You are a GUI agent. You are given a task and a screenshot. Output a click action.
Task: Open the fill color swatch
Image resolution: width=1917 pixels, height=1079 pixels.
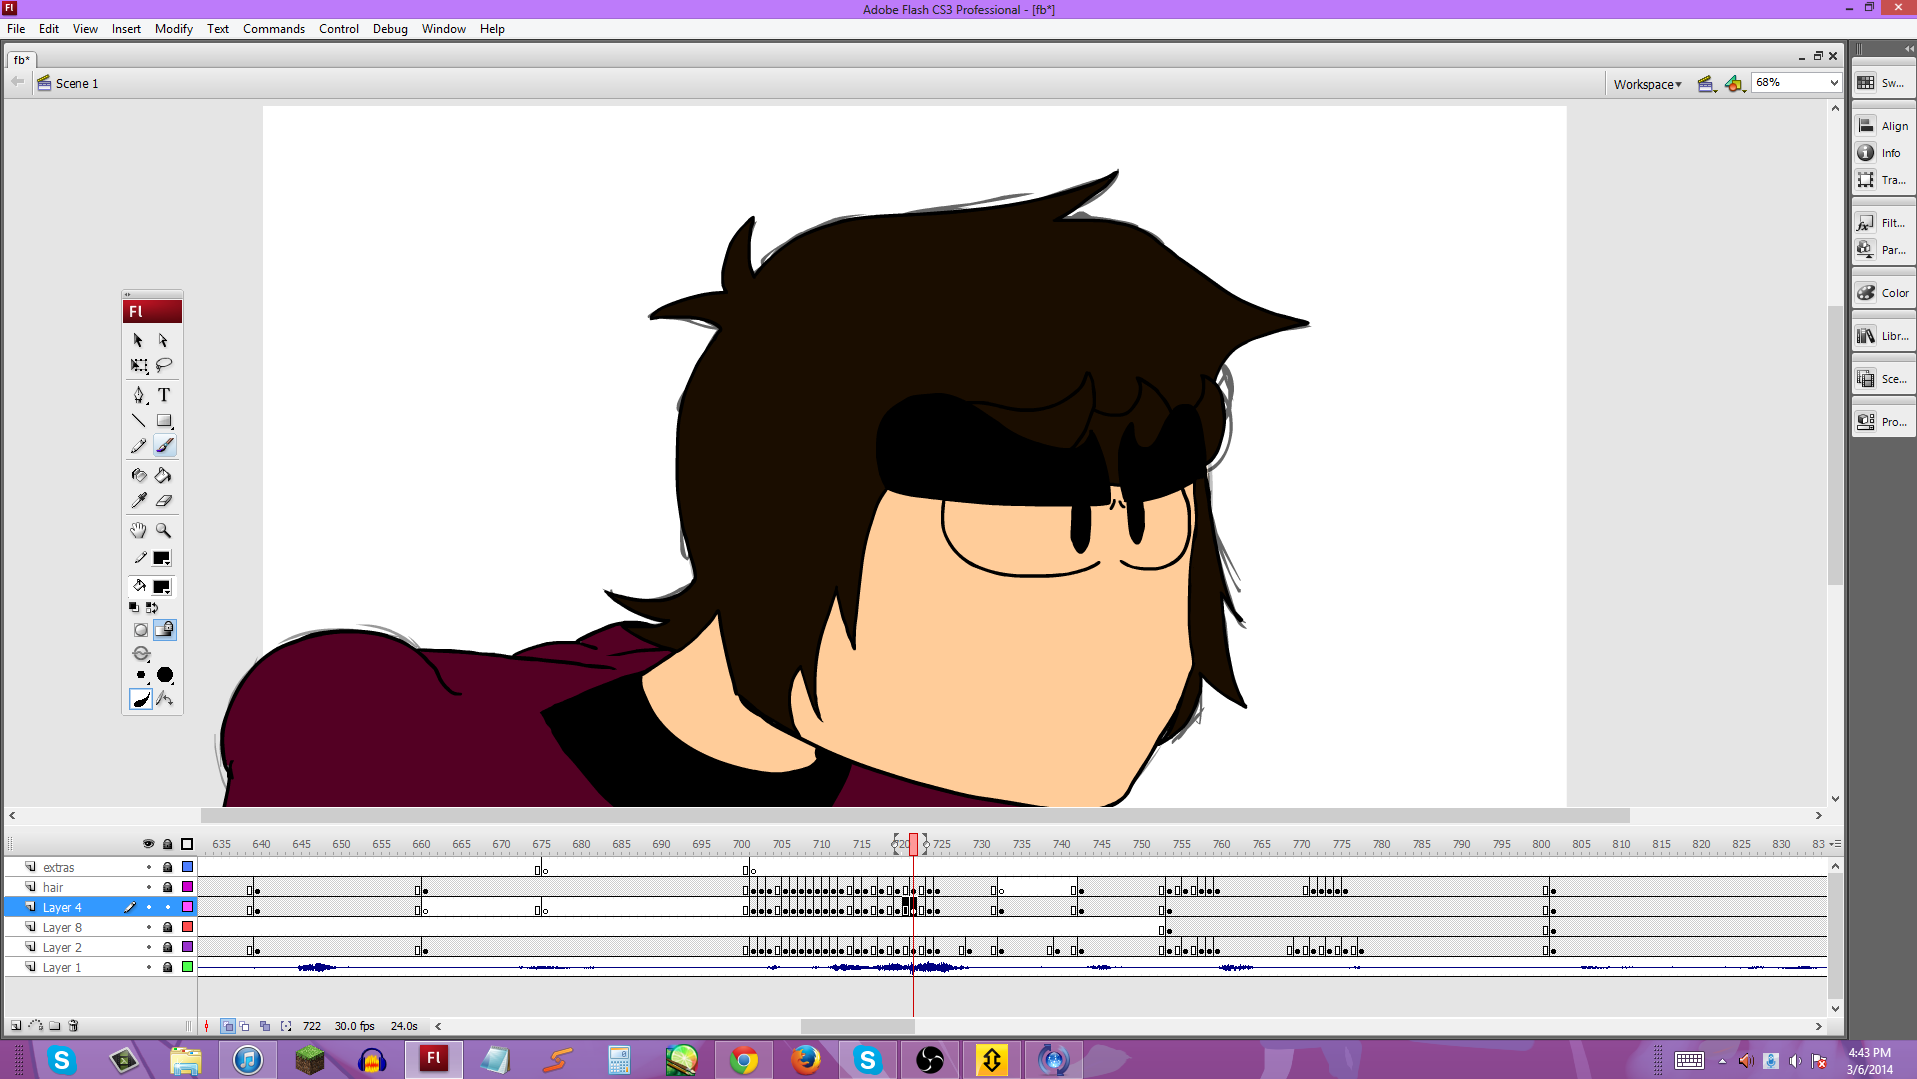click(x=161, y=587)
